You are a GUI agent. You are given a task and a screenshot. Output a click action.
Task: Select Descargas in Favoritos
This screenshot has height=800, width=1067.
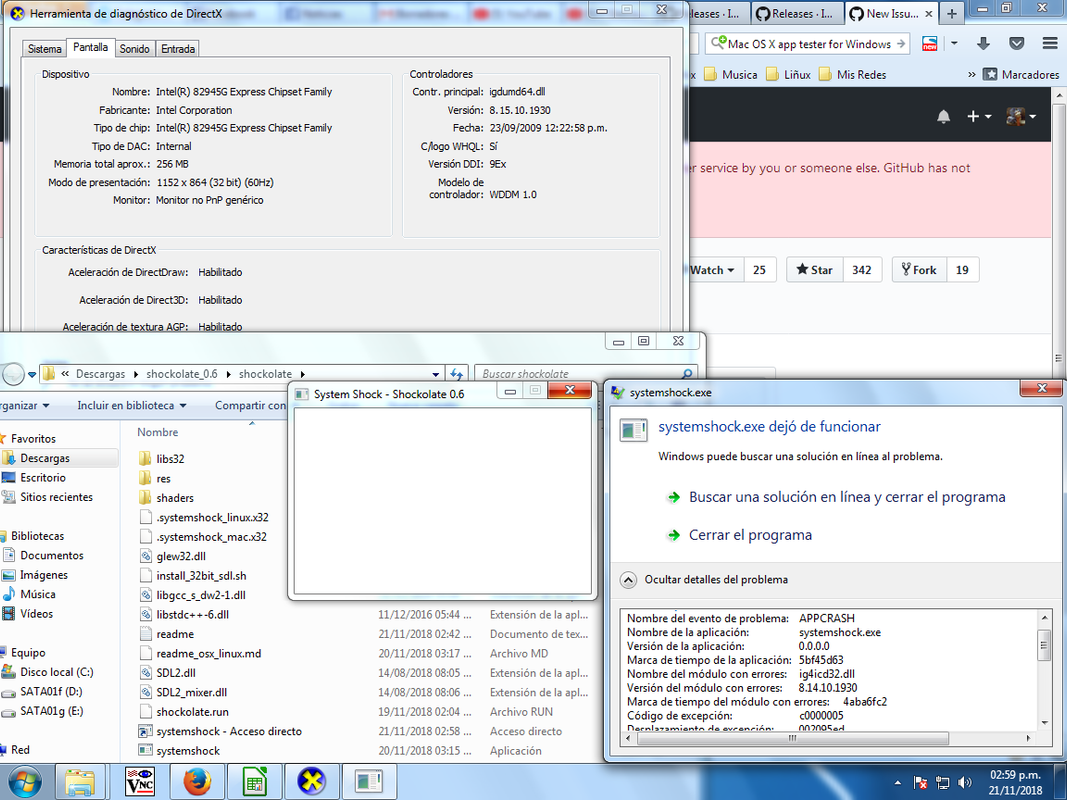pyautogui.click(x=45, y=459)
